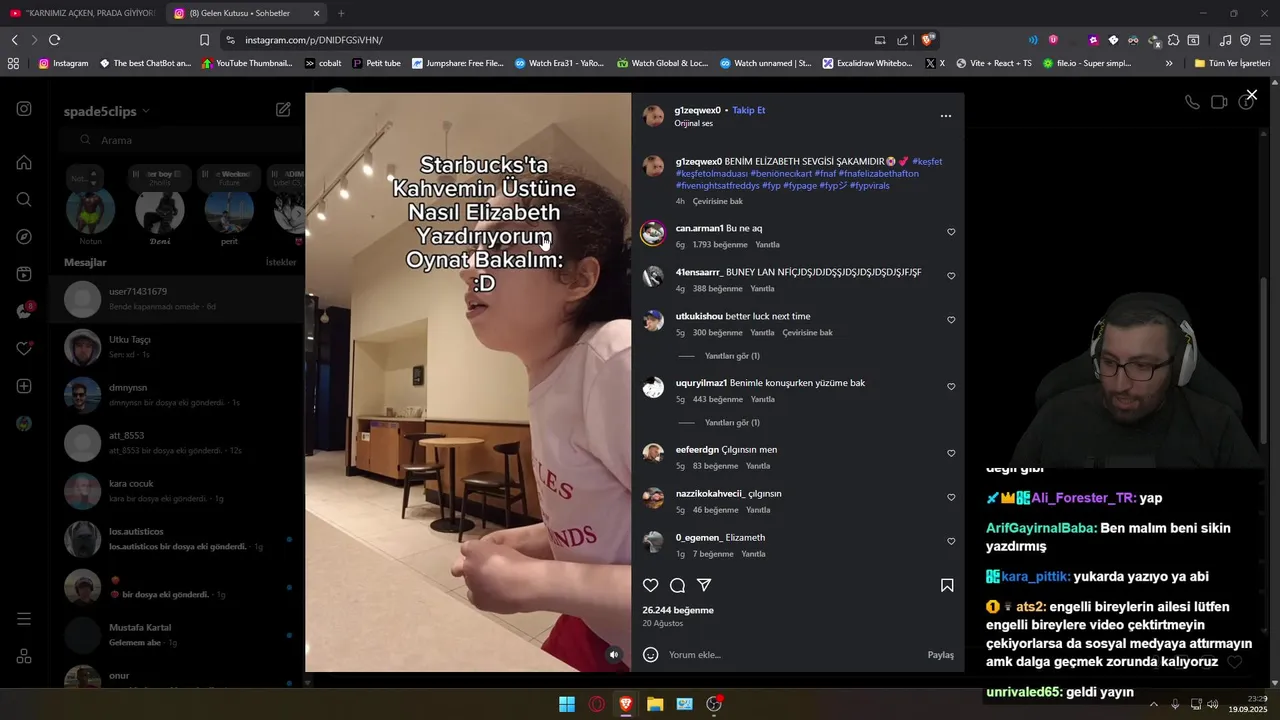Viewport: 1280px width, 720px height.
Task: Like 41ensaarrr_'s comment
Action: pos(951,276)
